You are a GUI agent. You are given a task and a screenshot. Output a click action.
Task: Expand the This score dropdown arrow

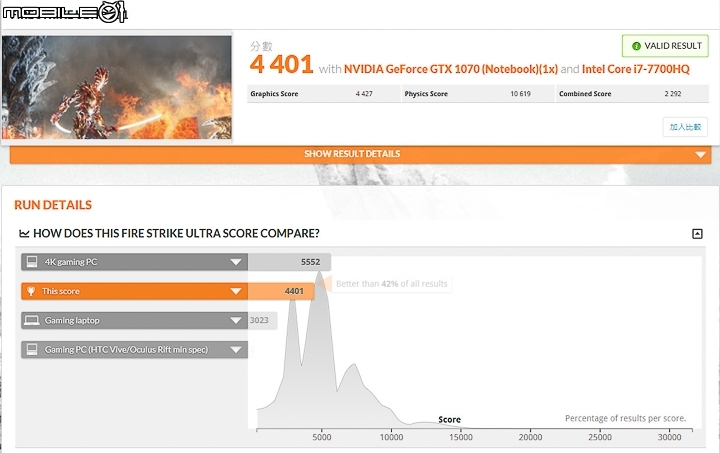coord(236,291)
